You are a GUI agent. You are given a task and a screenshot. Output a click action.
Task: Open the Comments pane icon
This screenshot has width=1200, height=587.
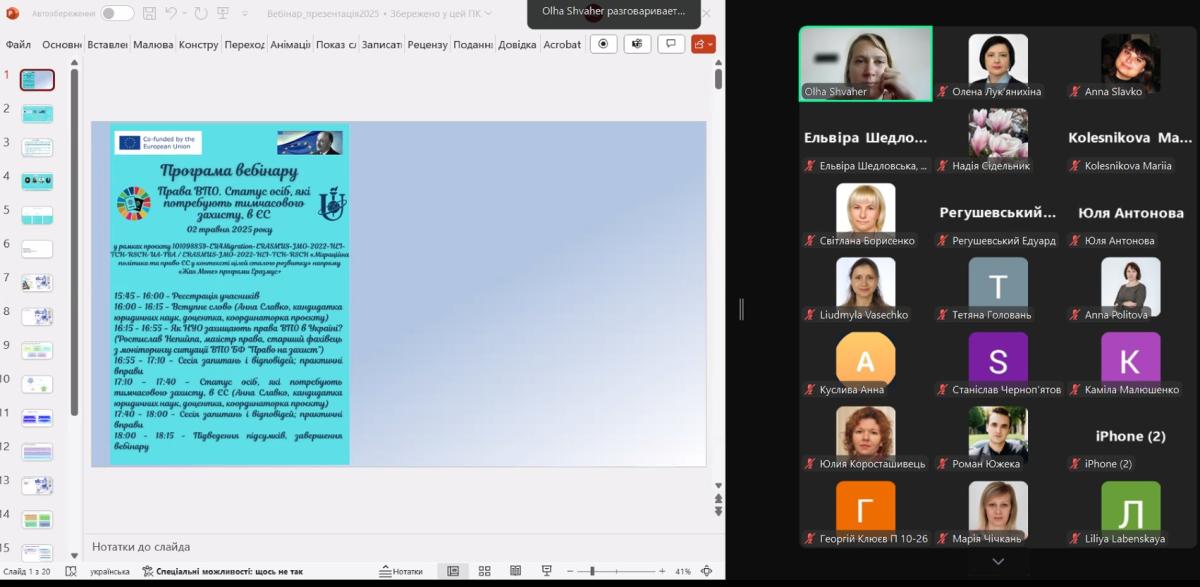[671, 44]
